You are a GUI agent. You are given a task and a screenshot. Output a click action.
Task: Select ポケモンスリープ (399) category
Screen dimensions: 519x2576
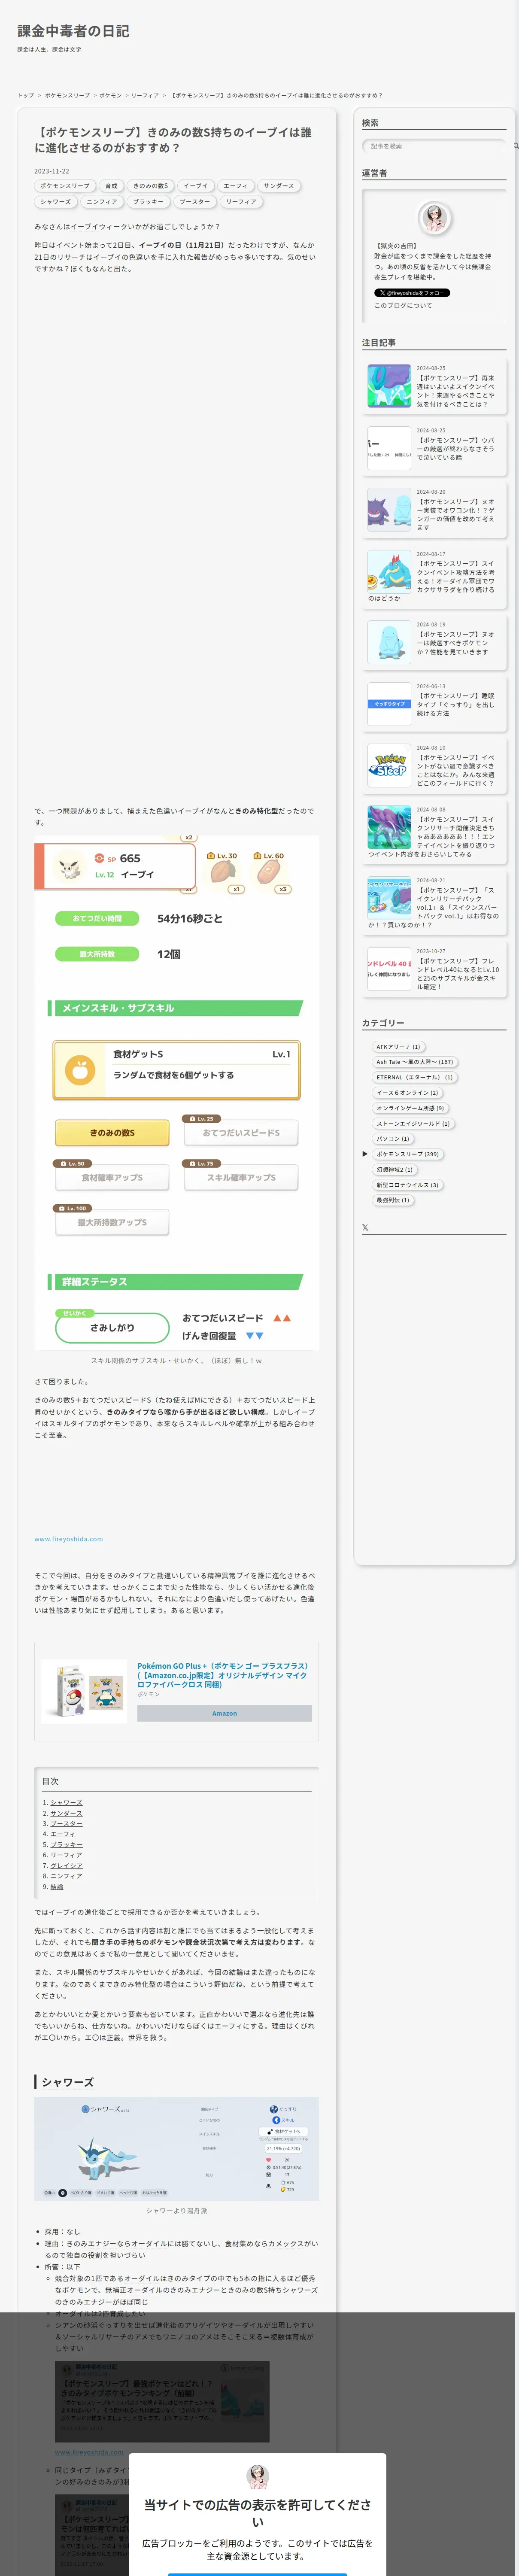coord(407,1154)
